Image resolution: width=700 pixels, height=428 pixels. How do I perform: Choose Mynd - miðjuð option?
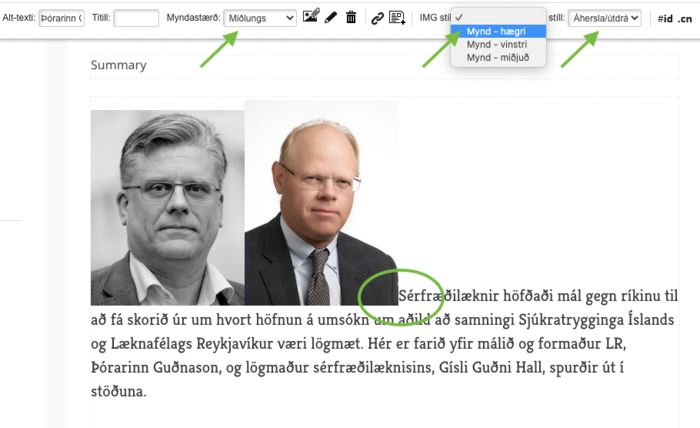tap(498, 58)
